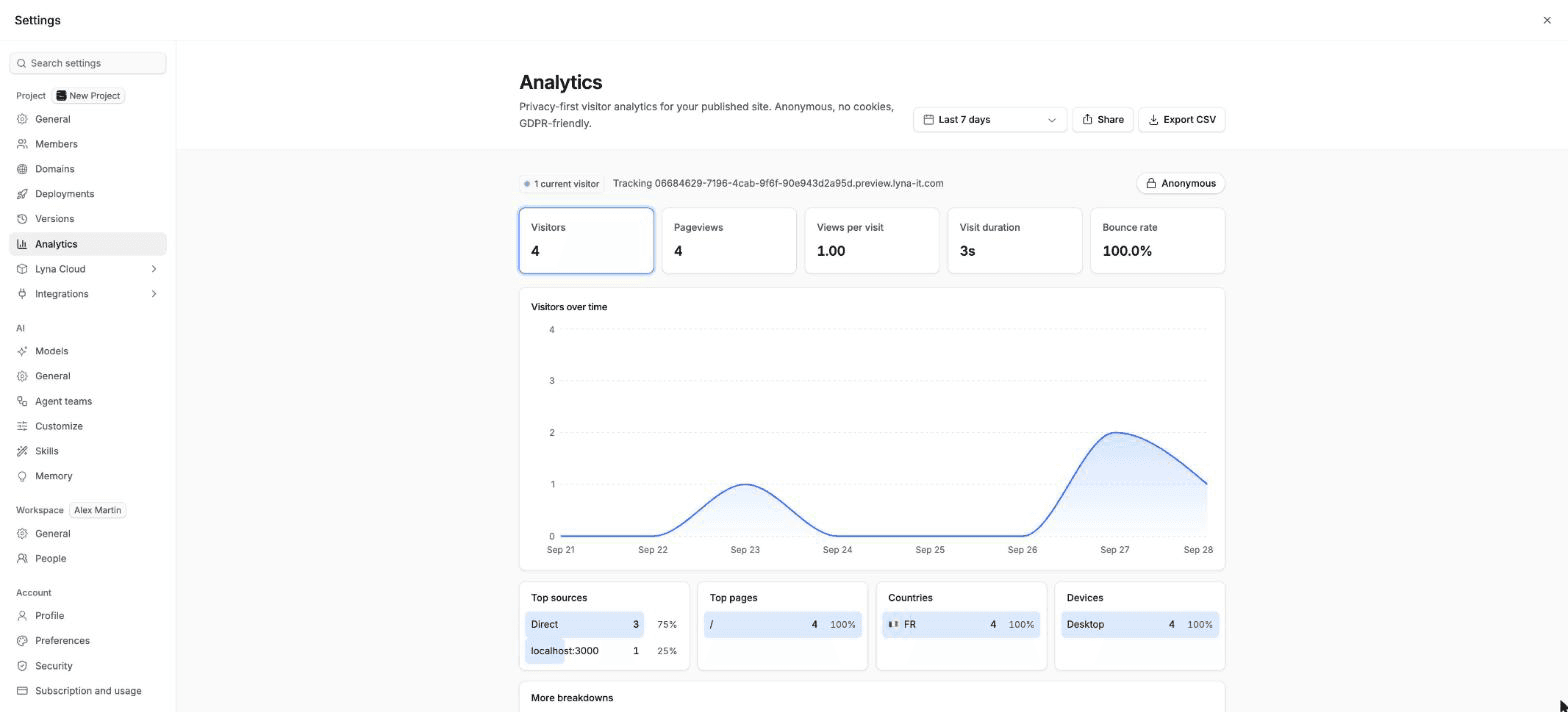This screenshot has height=712, width=1568.
Task: Click the Integrations plug icon
Action: 22,294
